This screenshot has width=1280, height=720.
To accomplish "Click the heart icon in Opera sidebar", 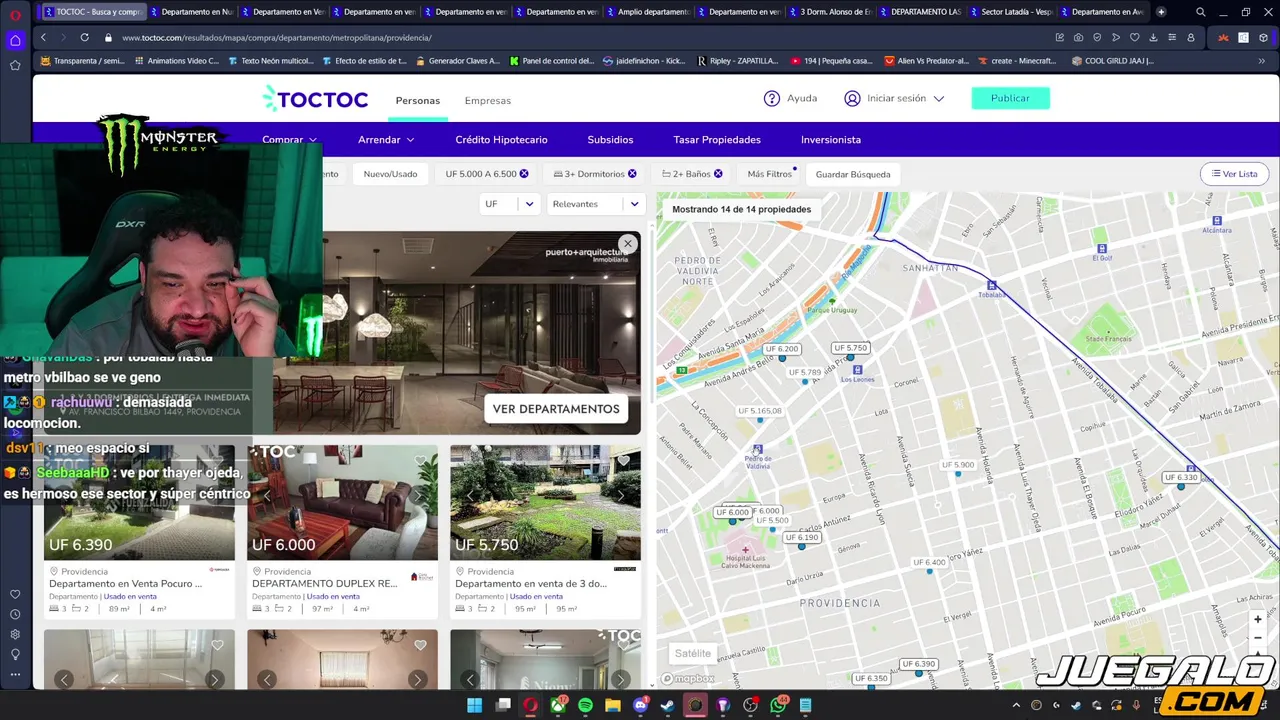I will click(x=15, y=594).
